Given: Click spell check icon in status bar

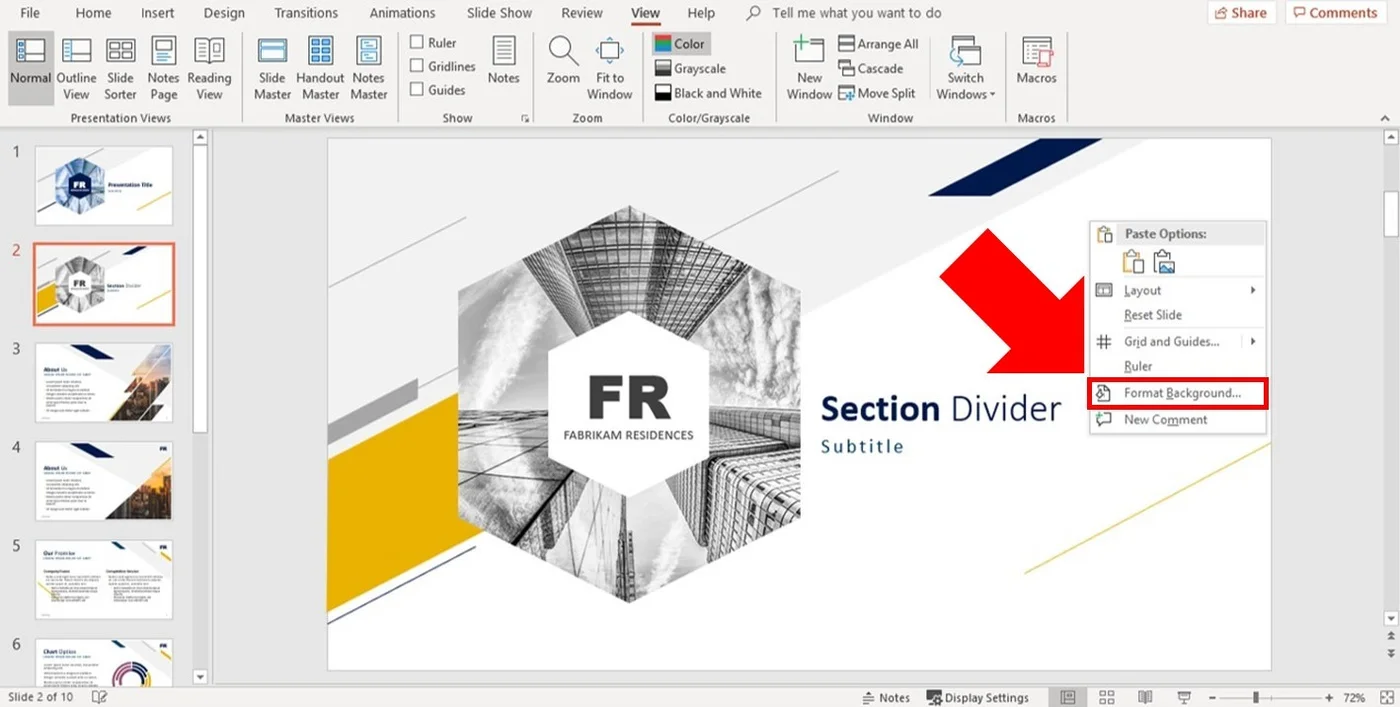Looking at the screenshot, I should coord(100,697).
